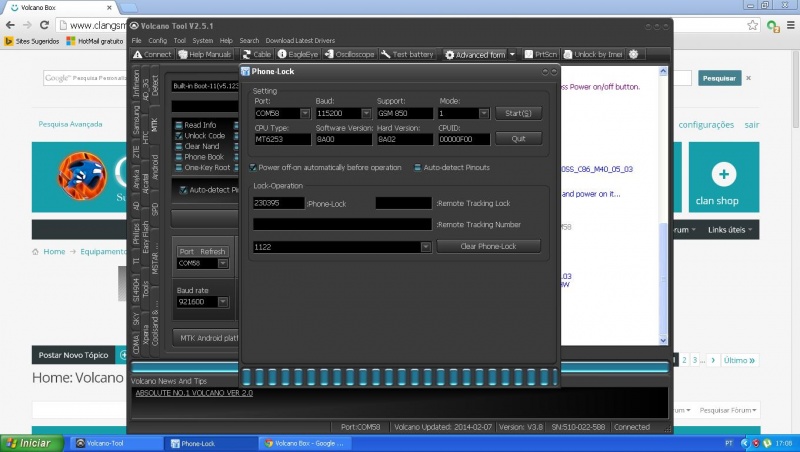
Task: Click the Phone-Lock progress bar
Action: pyautogui.click(x=399, y=376)
